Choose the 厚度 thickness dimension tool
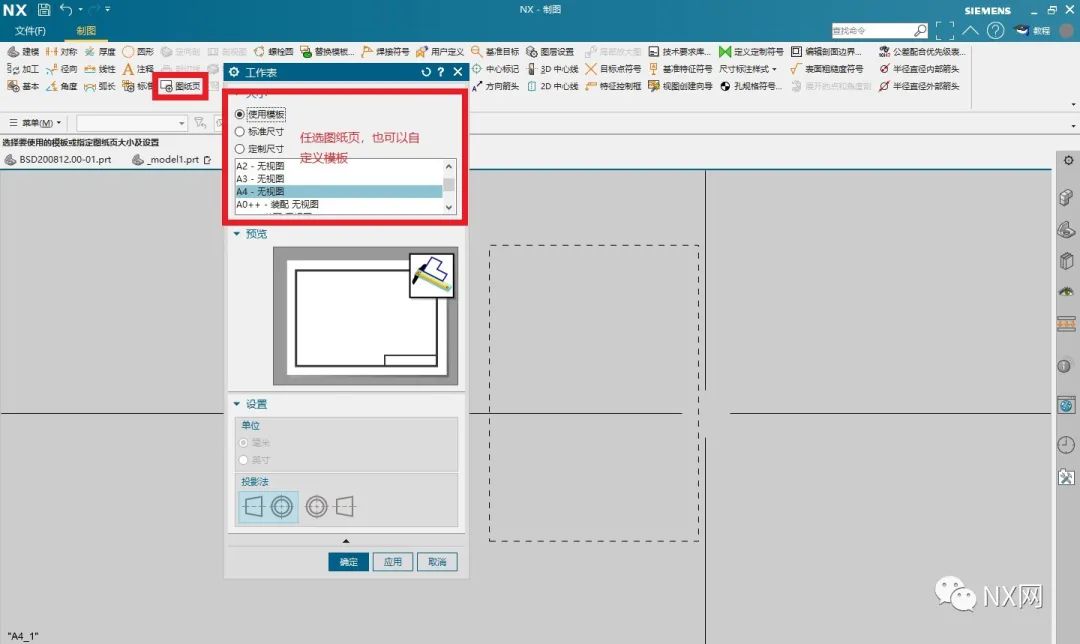 (x=100, y=52)
